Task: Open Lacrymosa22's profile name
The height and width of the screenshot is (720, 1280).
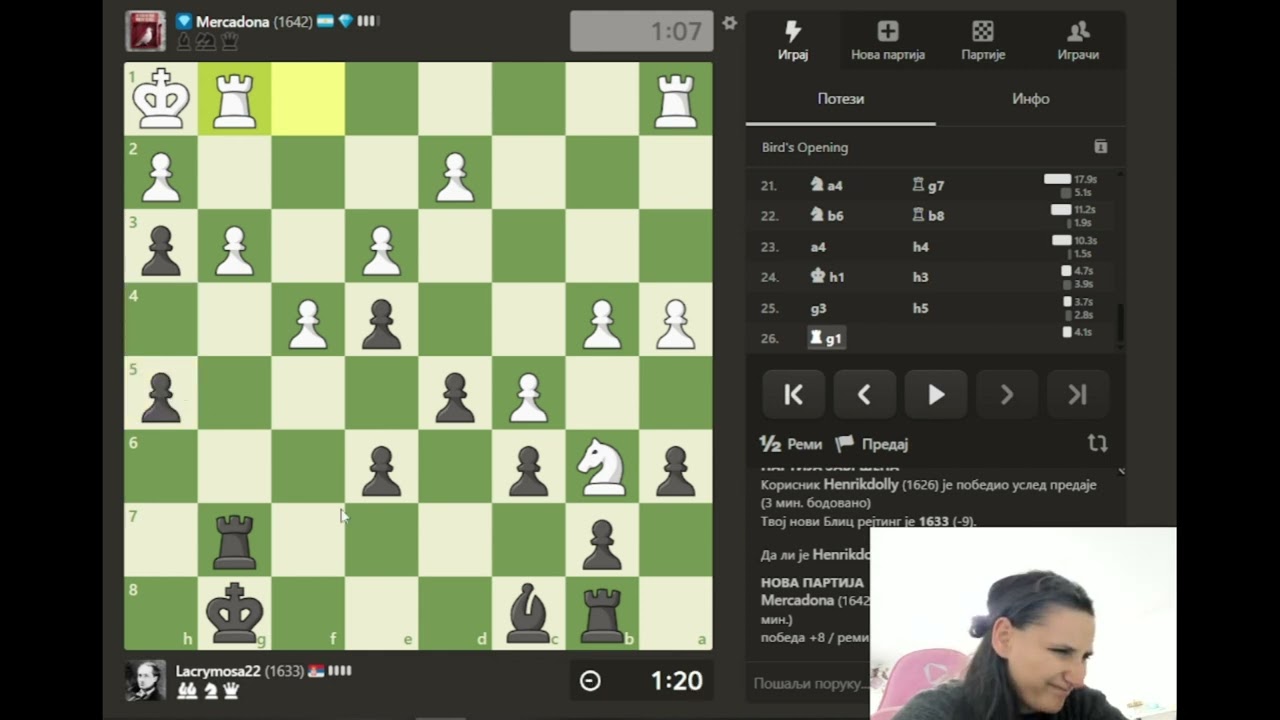Action: 218,671
